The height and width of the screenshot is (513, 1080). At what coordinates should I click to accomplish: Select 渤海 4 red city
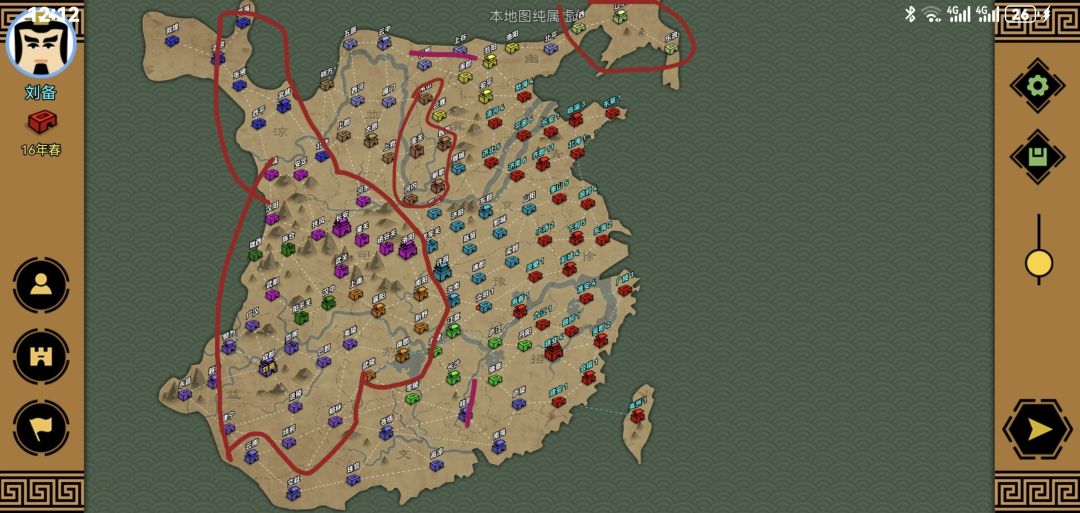pos(523,98)
